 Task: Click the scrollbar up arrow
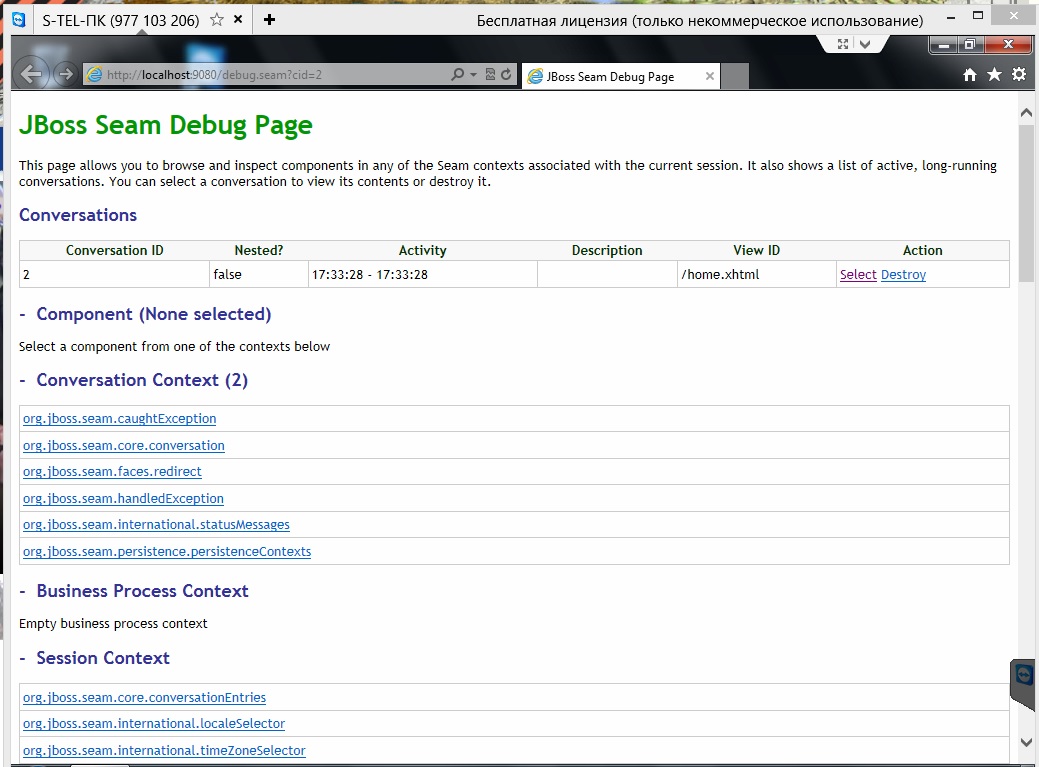click(x=1026, y=113)
